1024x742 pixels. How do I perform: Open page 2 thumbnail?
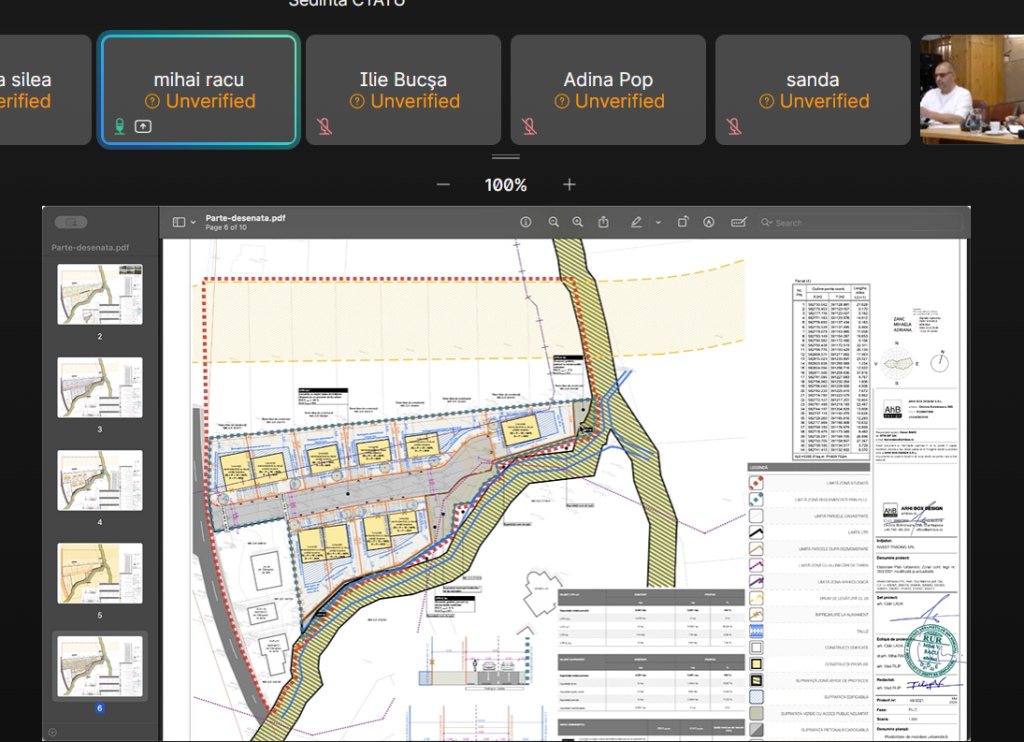[100, 295]
